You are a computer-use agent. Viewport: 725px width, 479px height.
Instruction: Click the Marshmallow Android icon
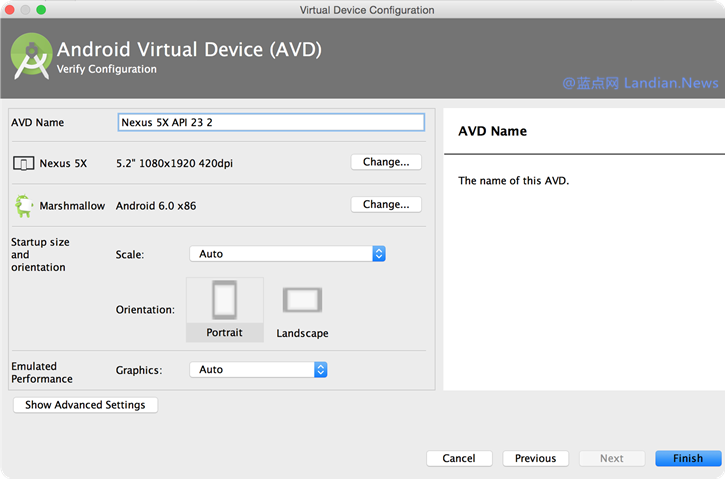click(23, 206)
